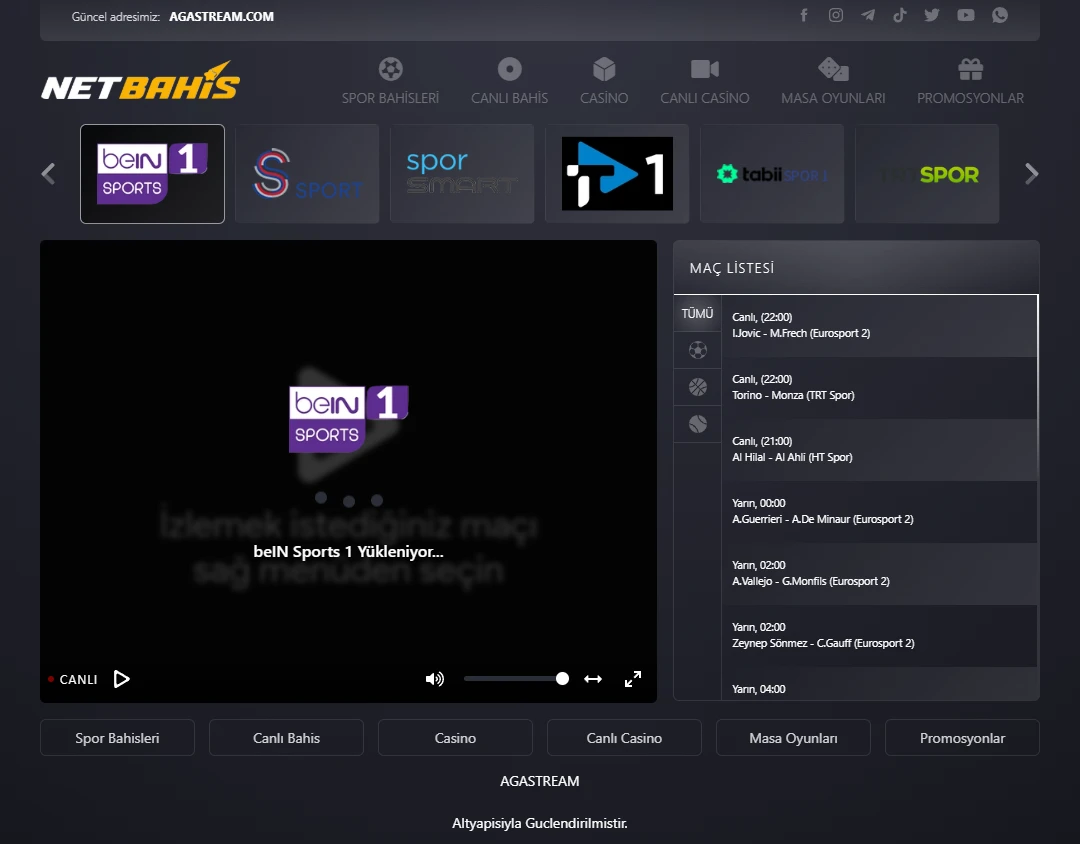This screenshot has width=1080, height=844.
Task: Select the Spor Smart channel thumbnail
Action: click(x=462, y=174)
